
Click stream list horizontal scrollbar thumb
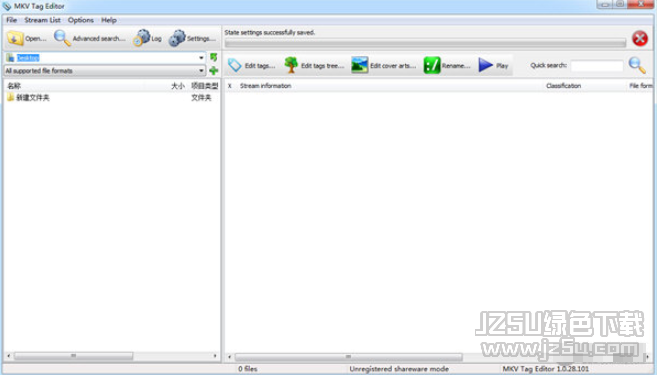coord(348,357)
